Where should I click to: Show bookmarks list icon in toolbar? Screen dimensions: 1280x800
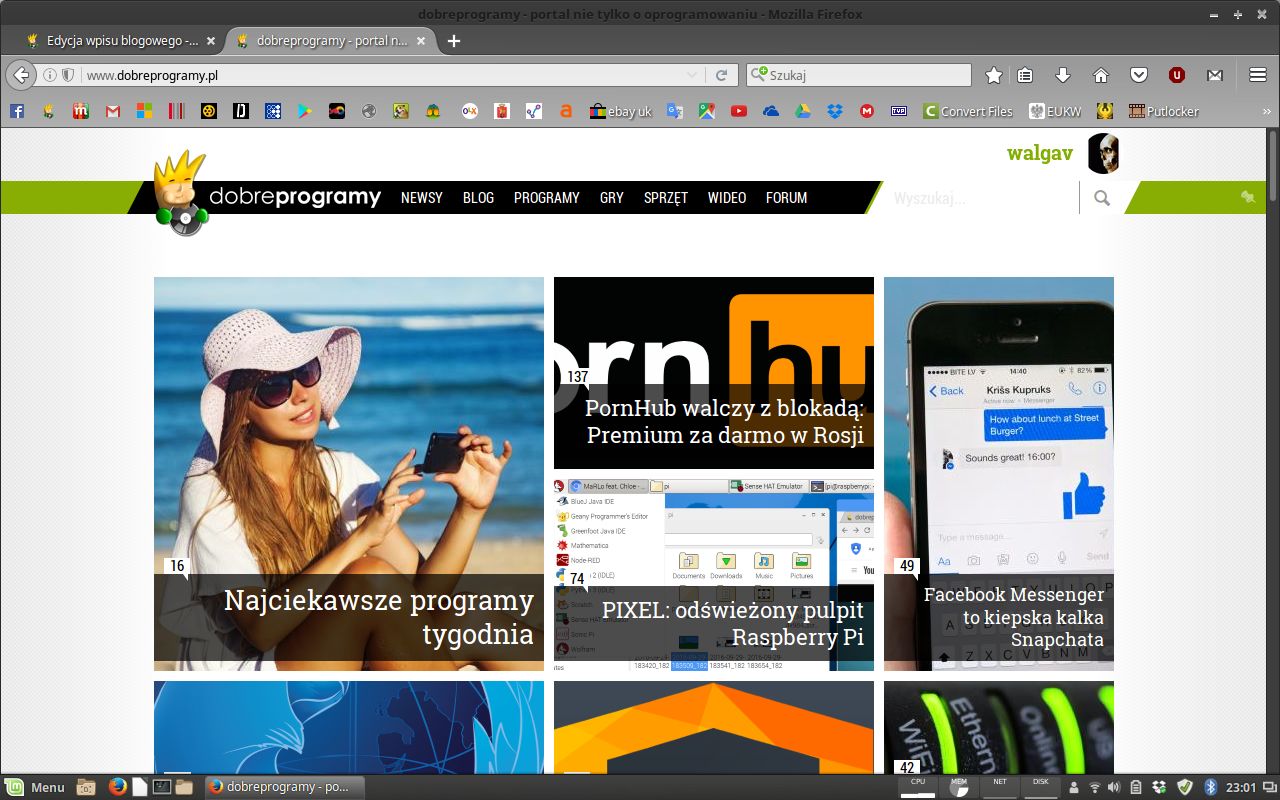1025,75
